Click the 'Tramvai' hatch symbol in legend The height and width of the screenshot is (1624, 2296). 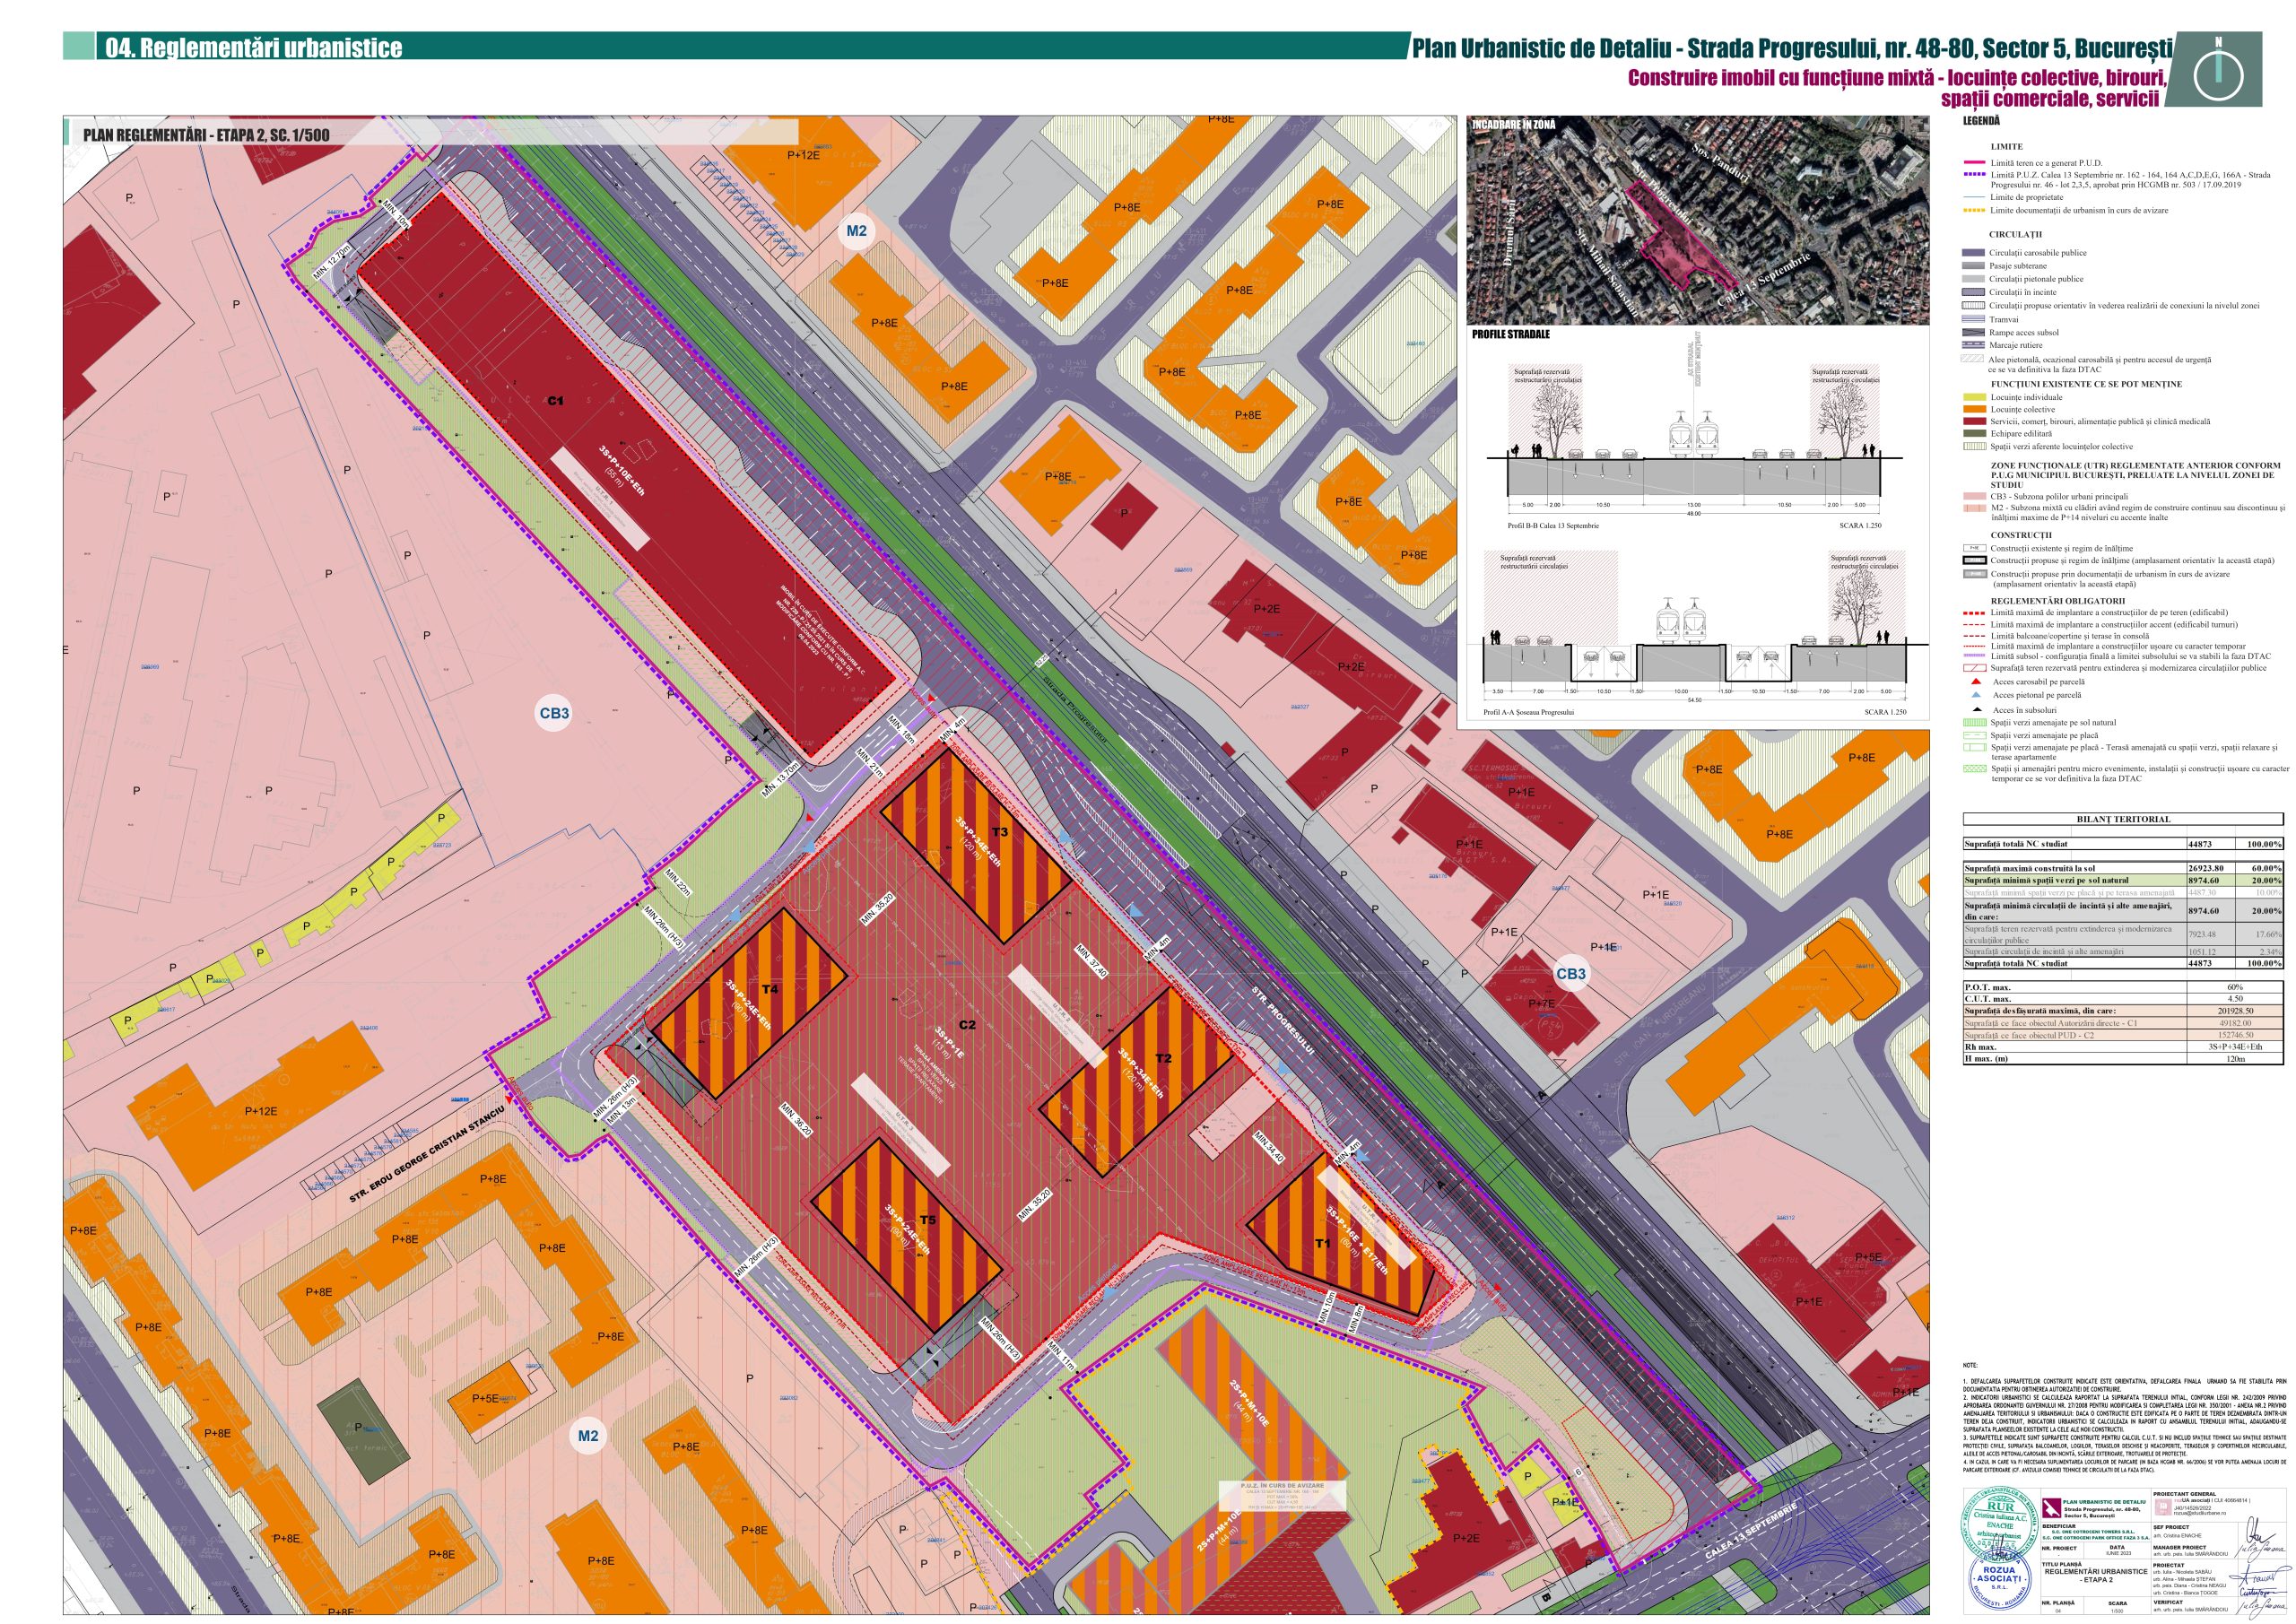pos(1973,319)
